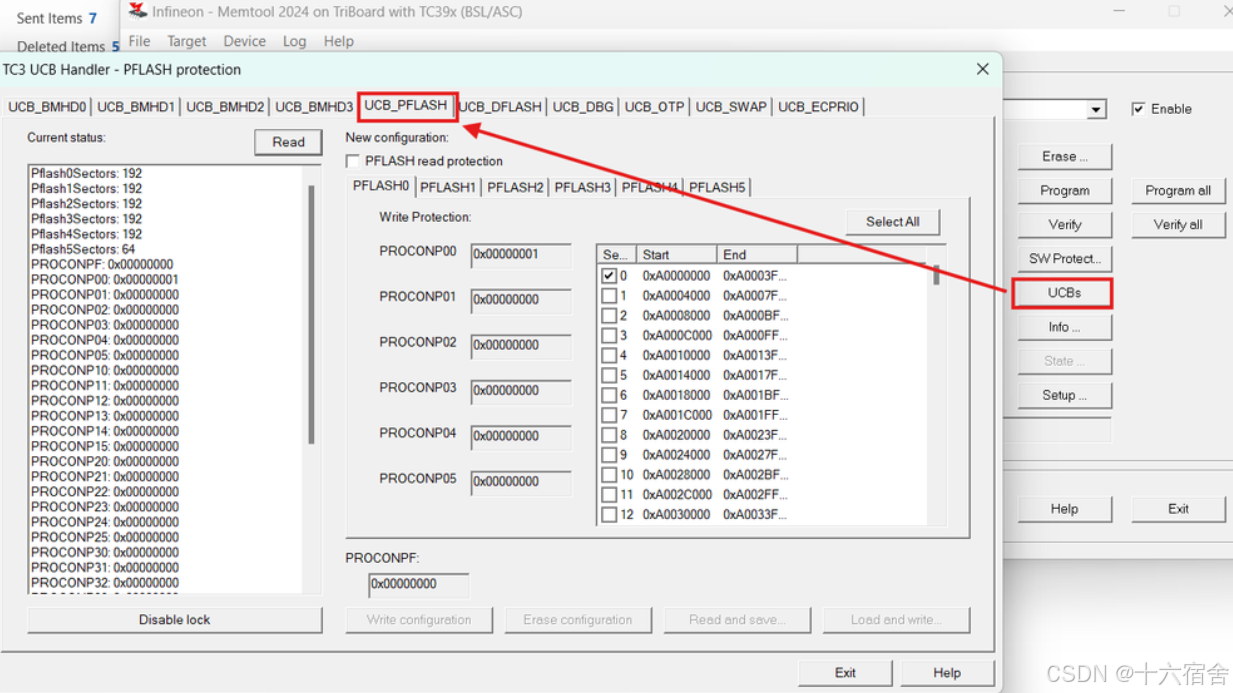Click the Write configuration button
The width and height of the screenshot is (1233, 693).
tap(419, 620)
